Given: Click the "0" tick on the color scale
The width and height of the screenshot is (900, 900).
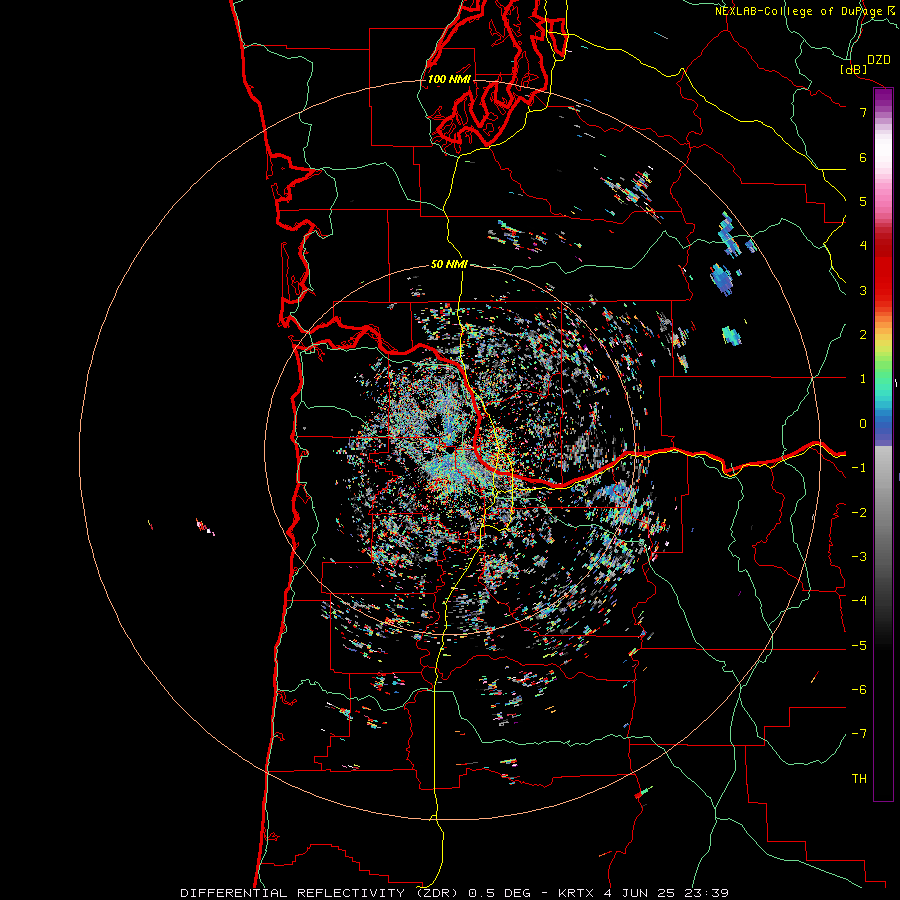Looking at the screenshot, I should coord(863,424).
